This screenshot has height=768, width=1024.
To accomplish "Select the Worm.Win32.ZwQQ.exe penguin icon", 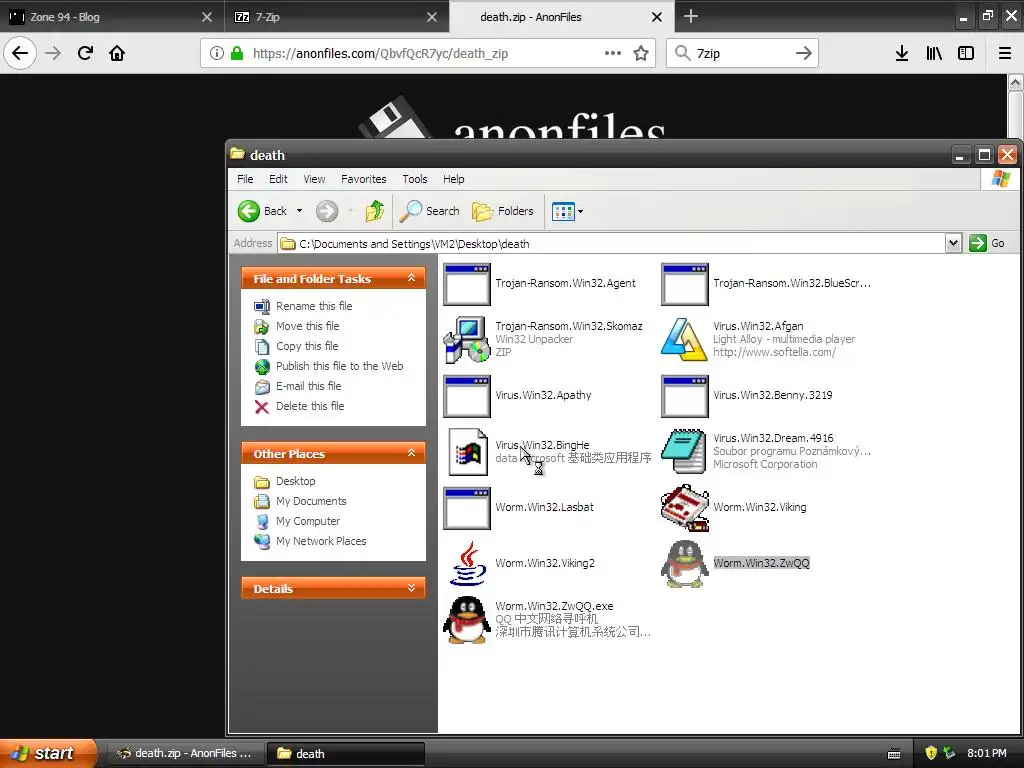I will click(x=466, y=620).
